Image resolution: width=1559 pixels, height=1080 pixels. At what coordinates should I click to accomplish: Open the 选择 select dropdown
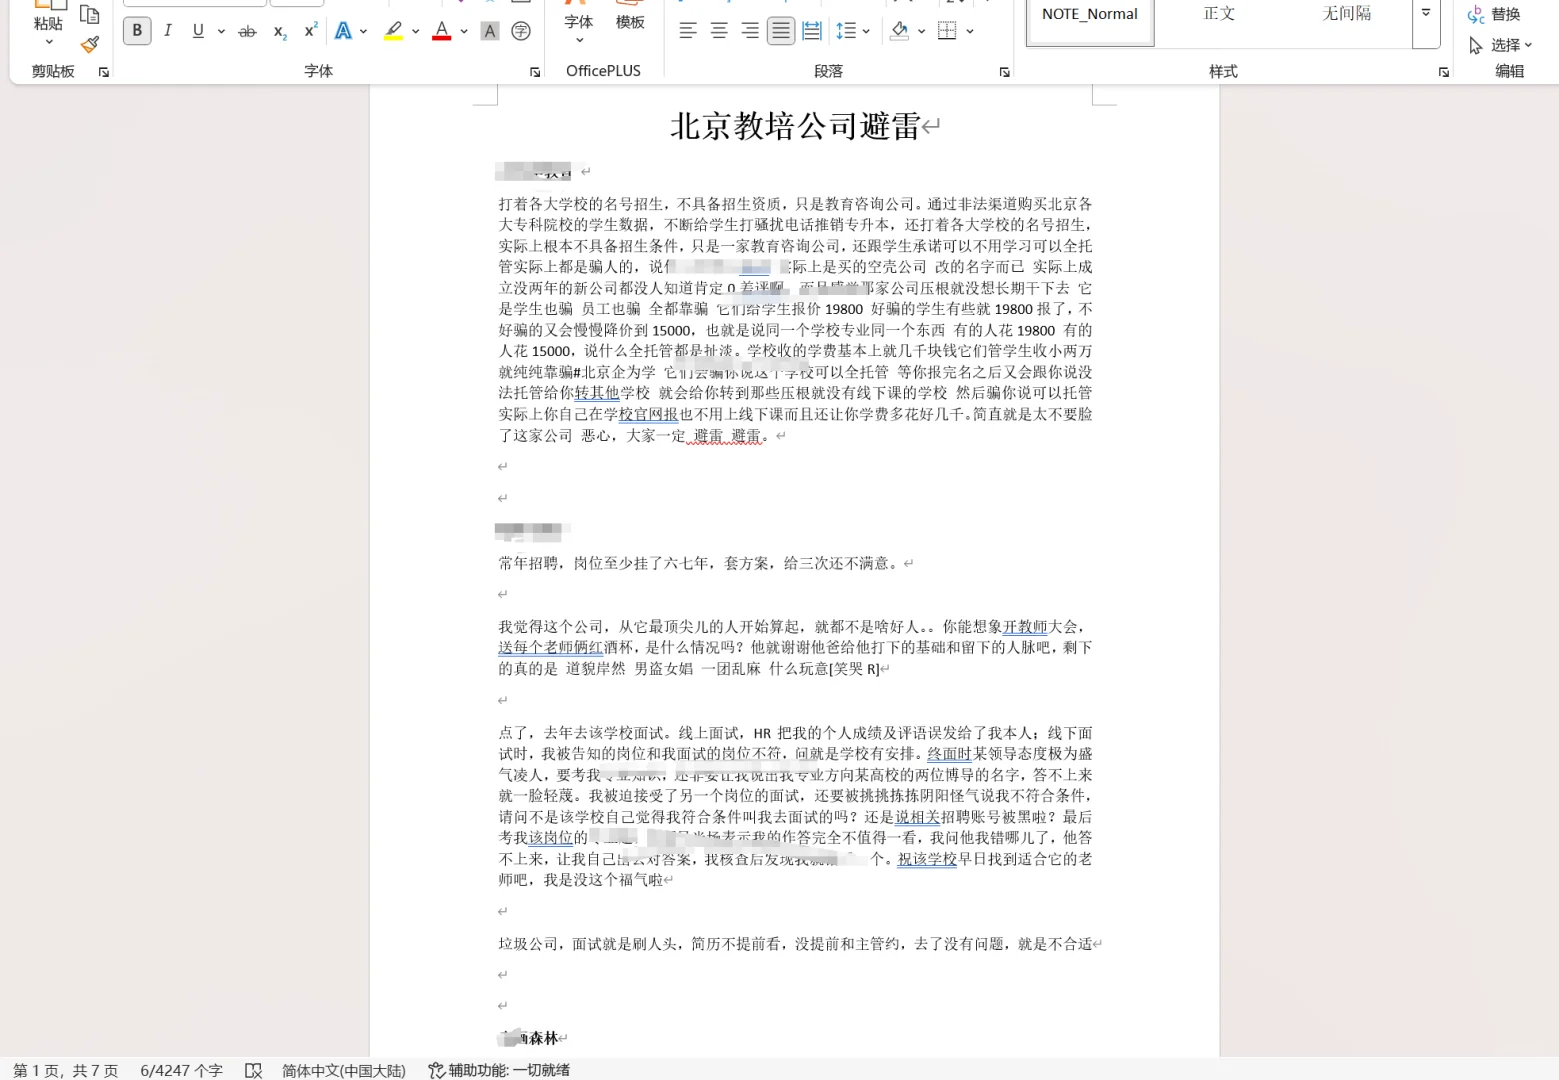tap(1500, 45)
